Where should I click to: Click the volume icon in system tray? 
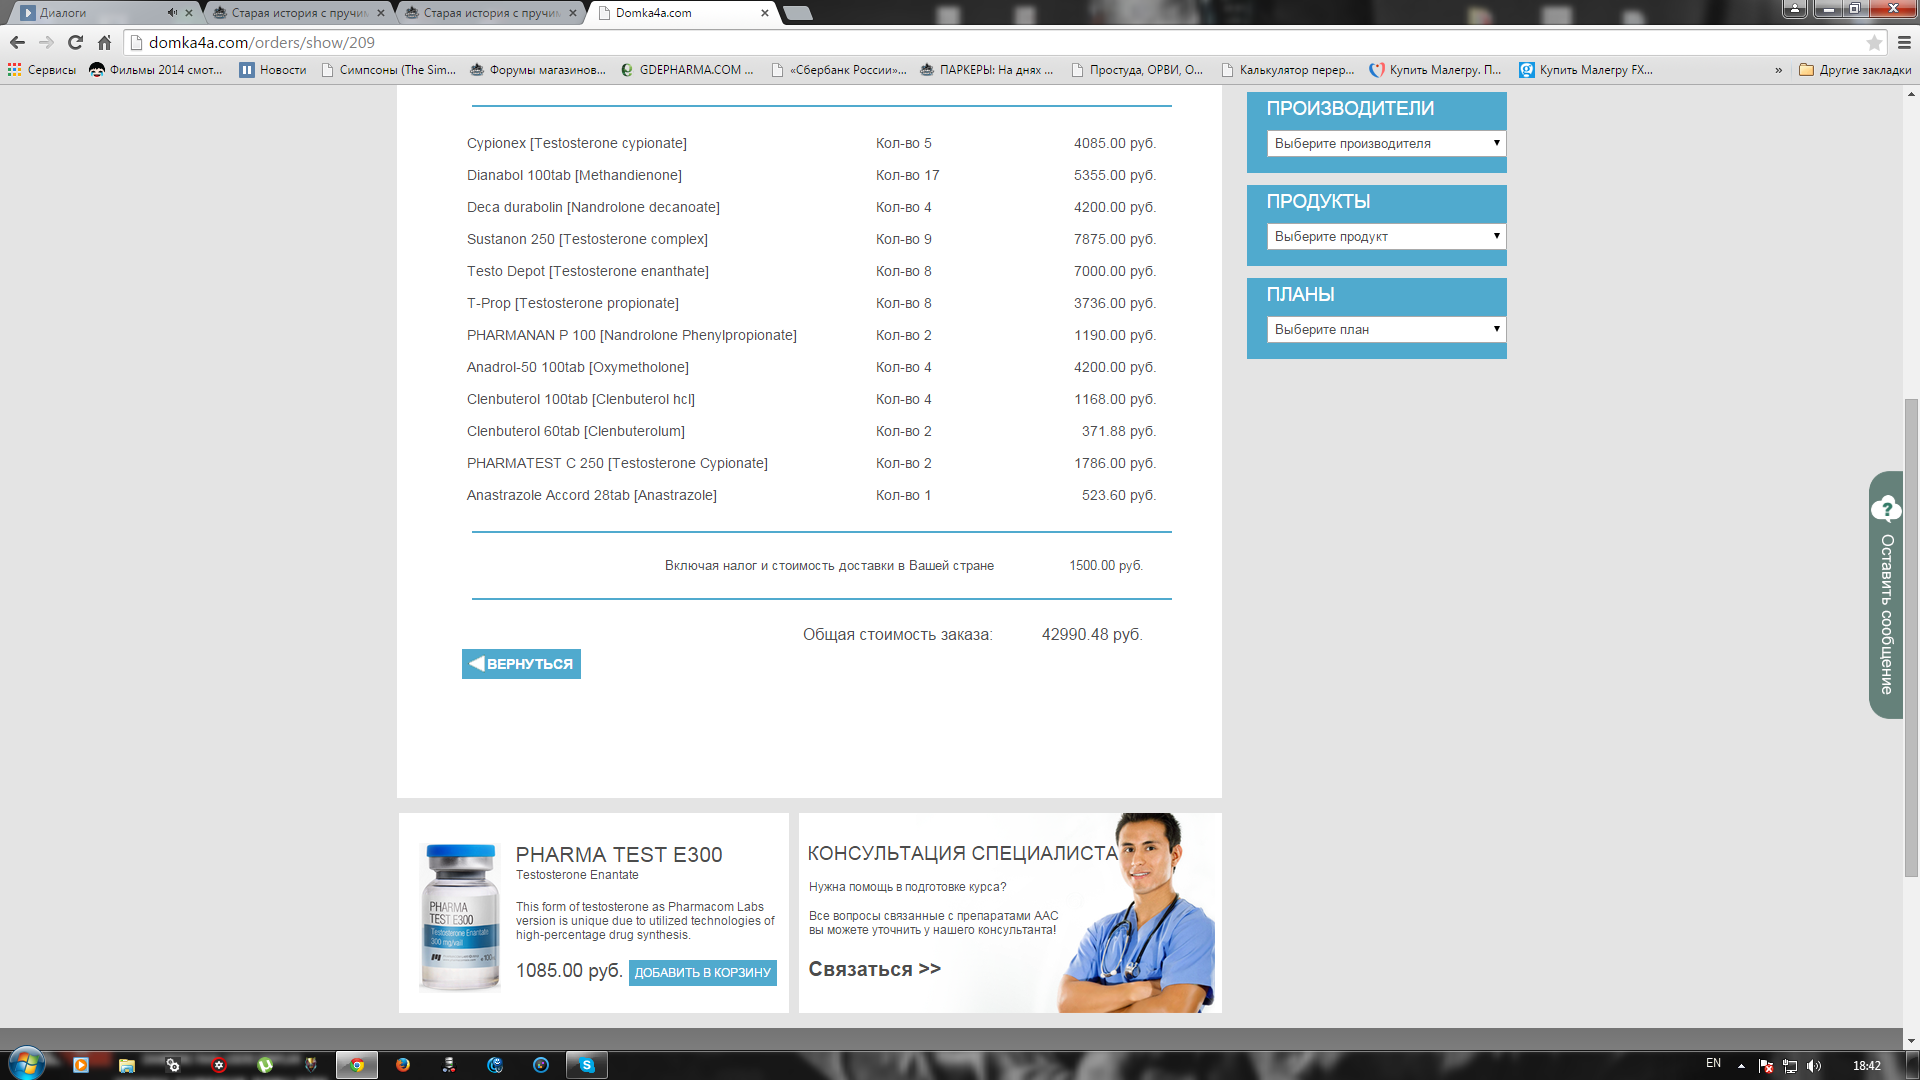click(x=1814, y=1066)
